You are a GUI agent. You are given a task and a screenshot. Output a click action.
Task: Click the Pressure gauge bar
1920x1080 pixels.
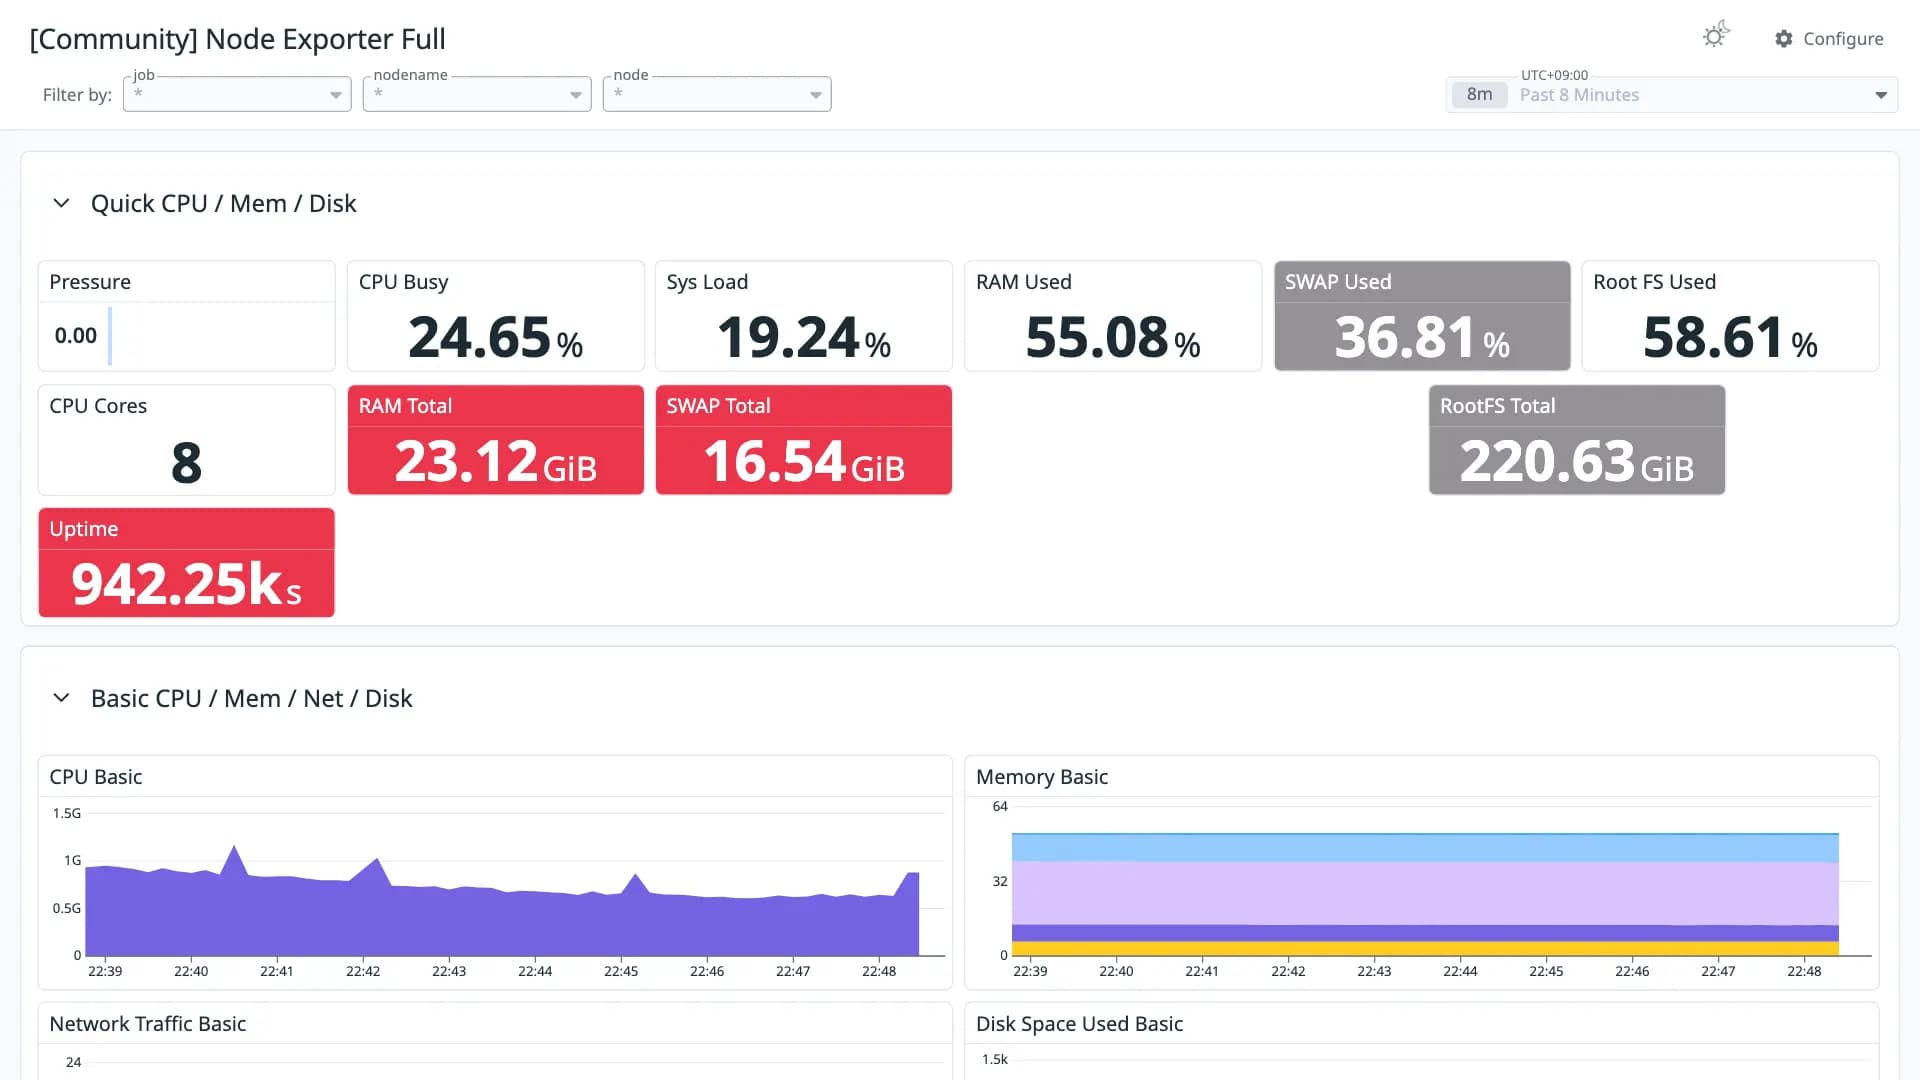(110, 336)
